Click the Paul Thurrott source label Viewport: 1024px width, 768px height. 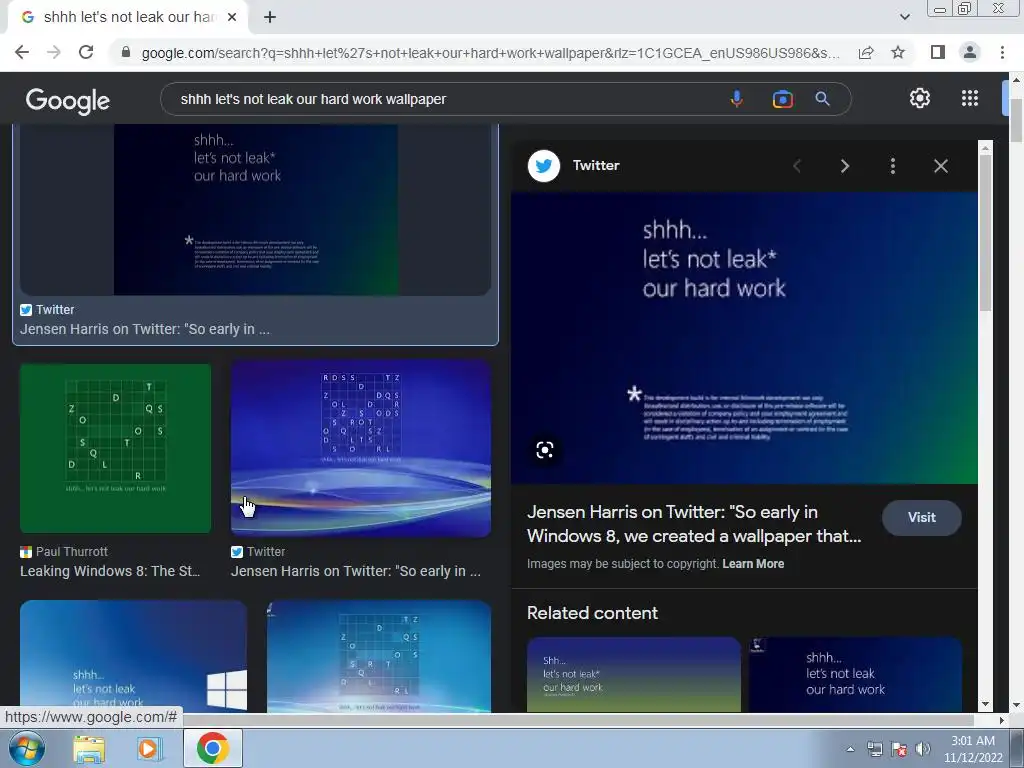coord(72,552)
